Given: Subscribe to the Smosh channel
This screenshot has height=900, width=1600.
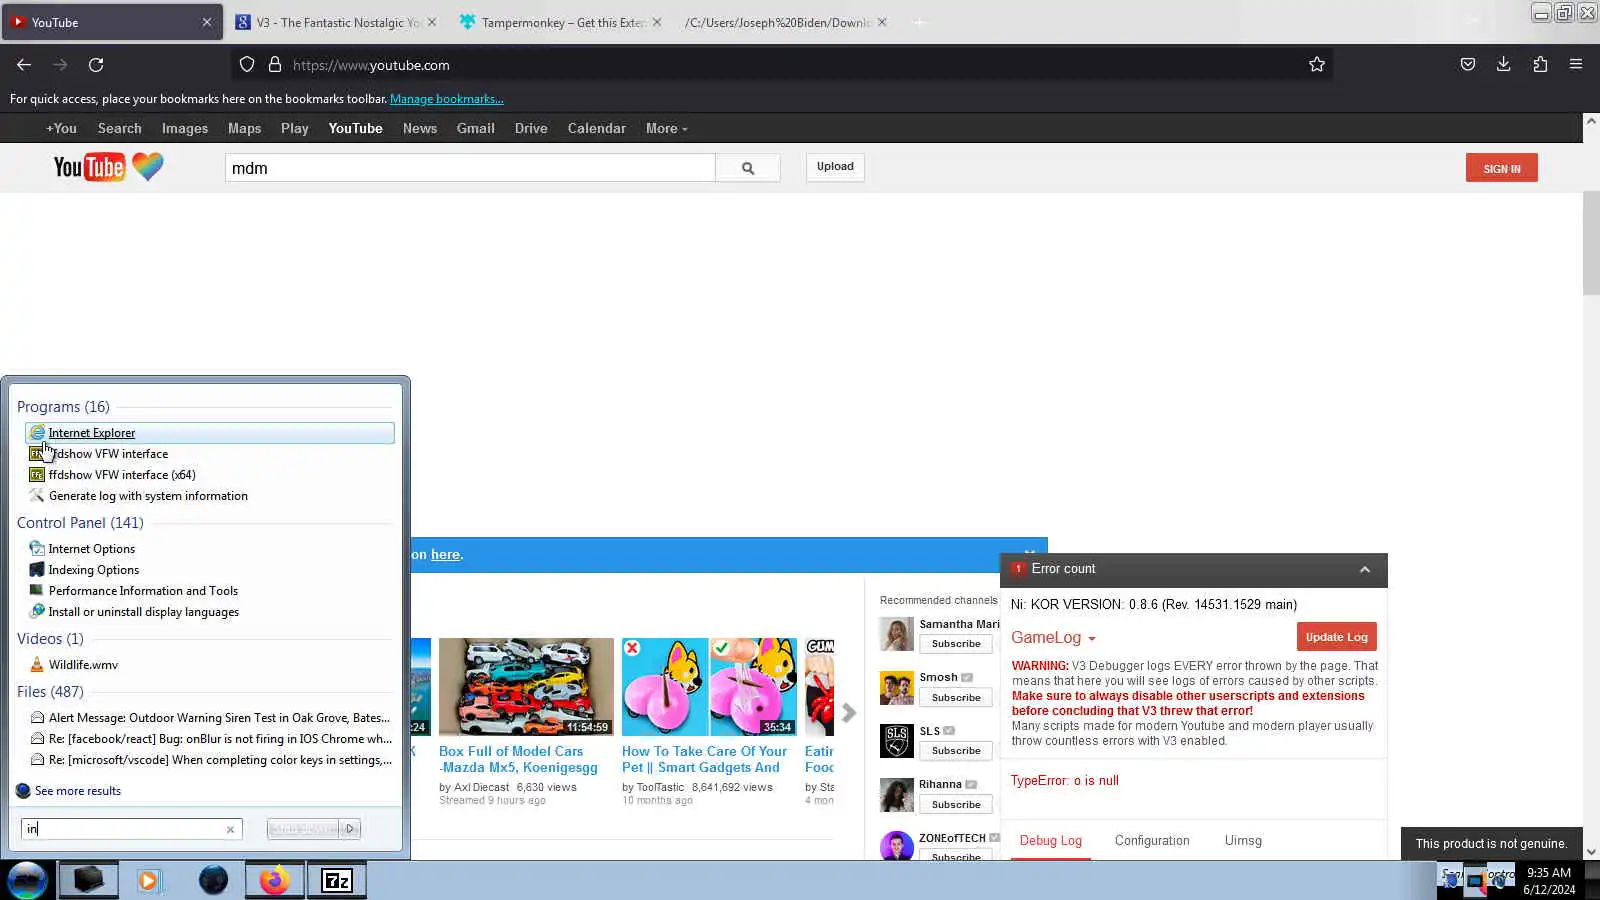Looking at the screenshot, I should coord(956,698).
